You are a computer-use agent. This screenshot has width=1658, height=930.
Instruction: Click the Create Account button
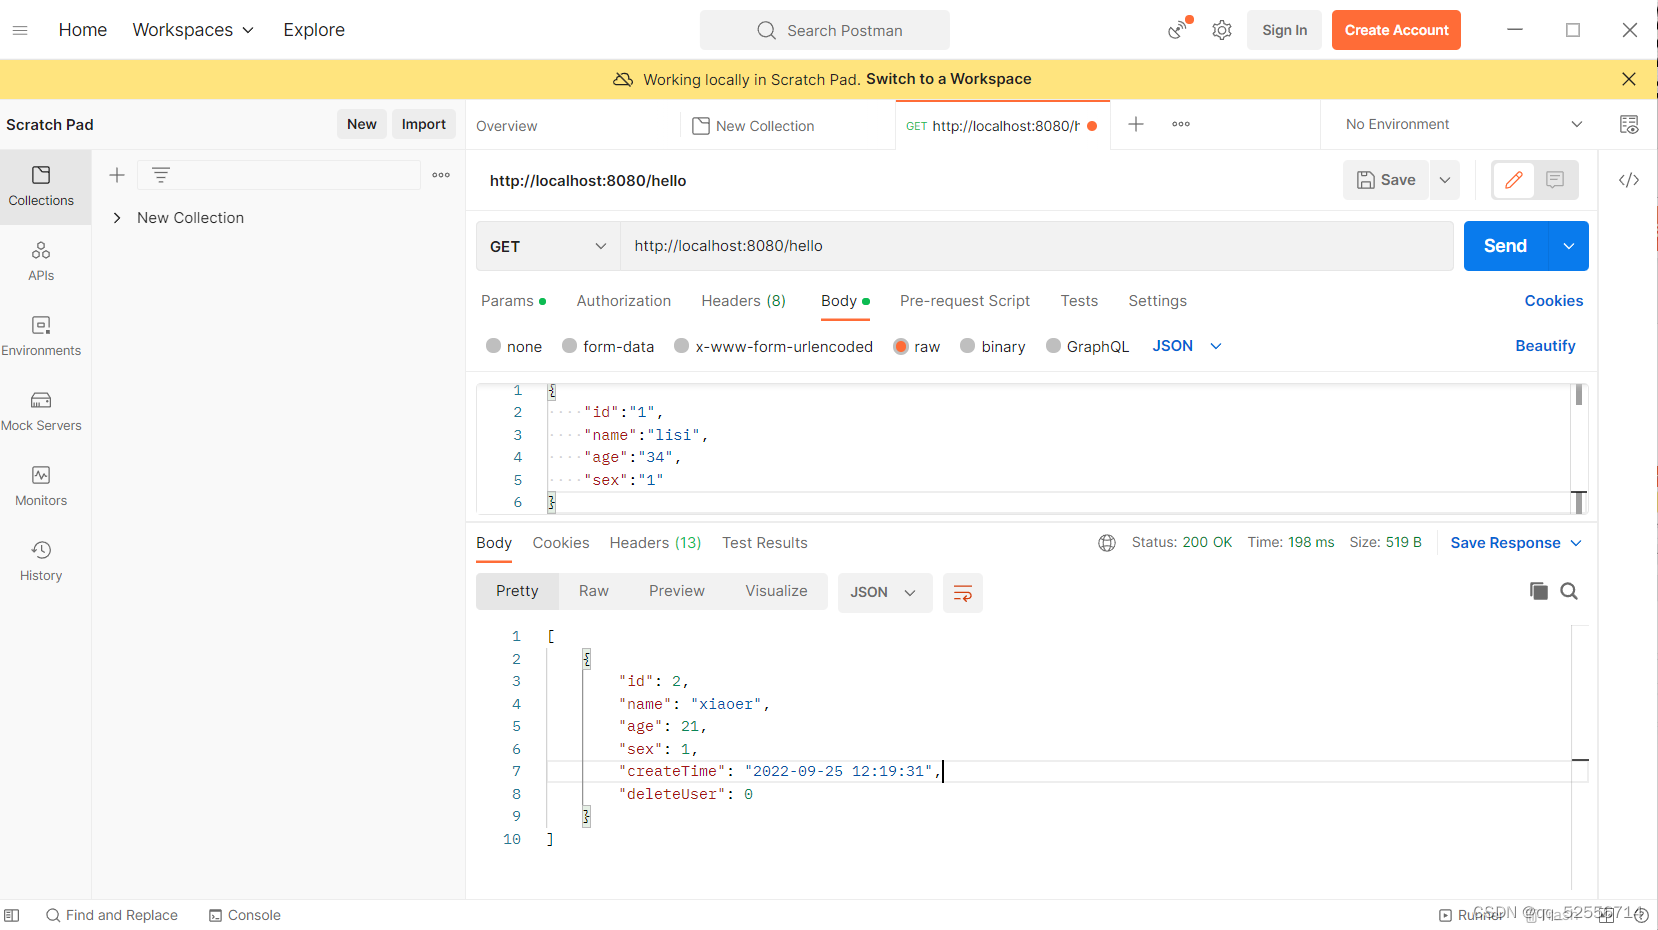point(1396,30)
